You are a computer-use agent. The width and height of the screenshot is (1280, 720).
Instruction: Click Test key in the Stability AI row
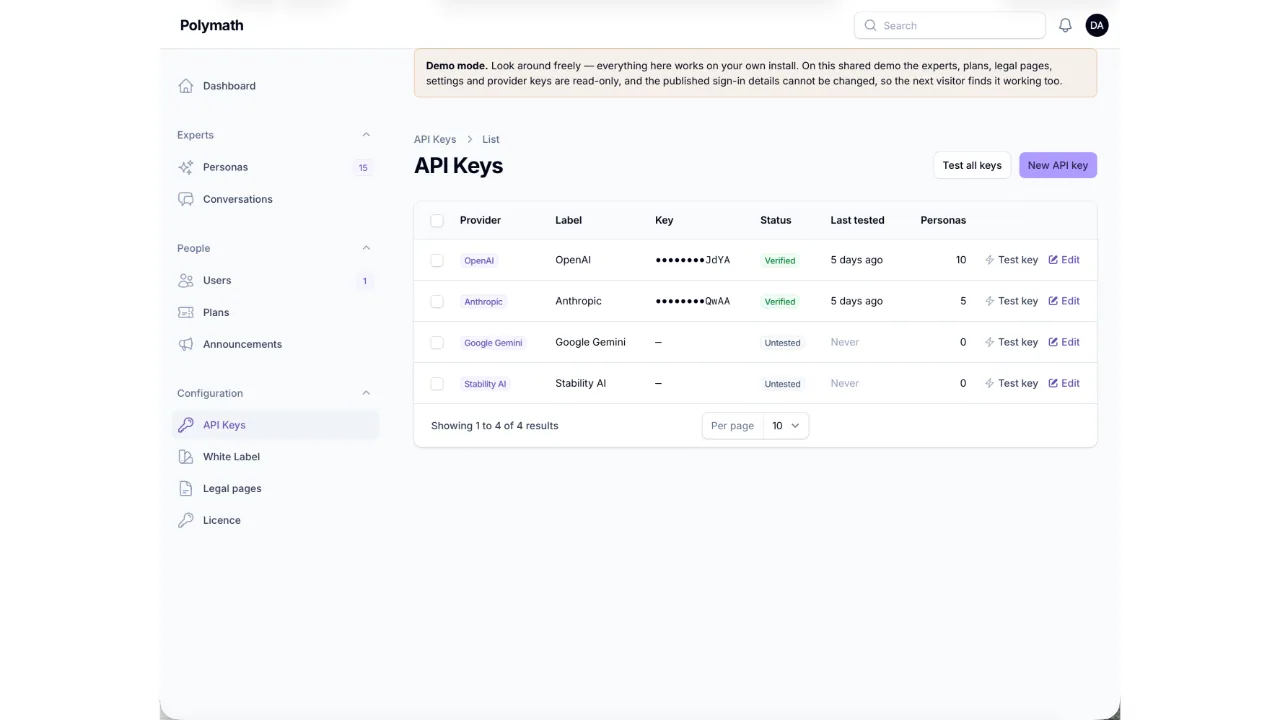[x=1012, y=383]
